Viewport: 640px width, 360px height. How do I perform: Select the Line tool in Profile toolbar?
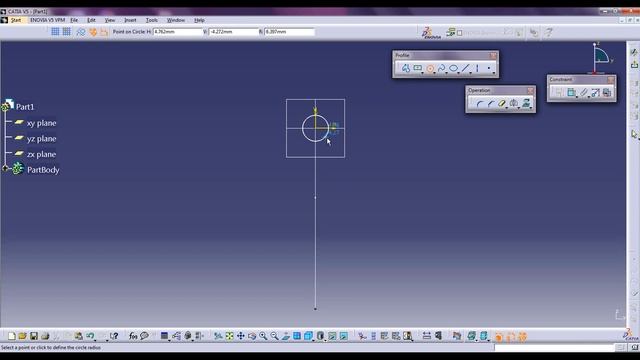tap(465, 68)
